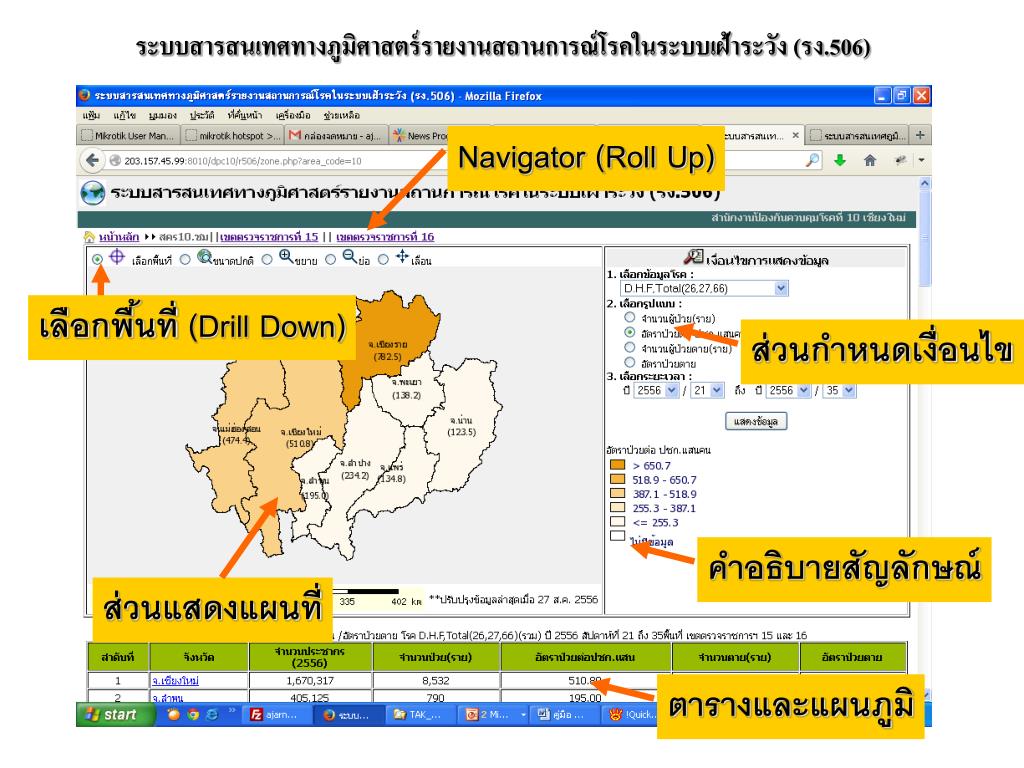Click the globe logo beside the page title
This screenshot has width=1024, height=768.
coord(93,193)
